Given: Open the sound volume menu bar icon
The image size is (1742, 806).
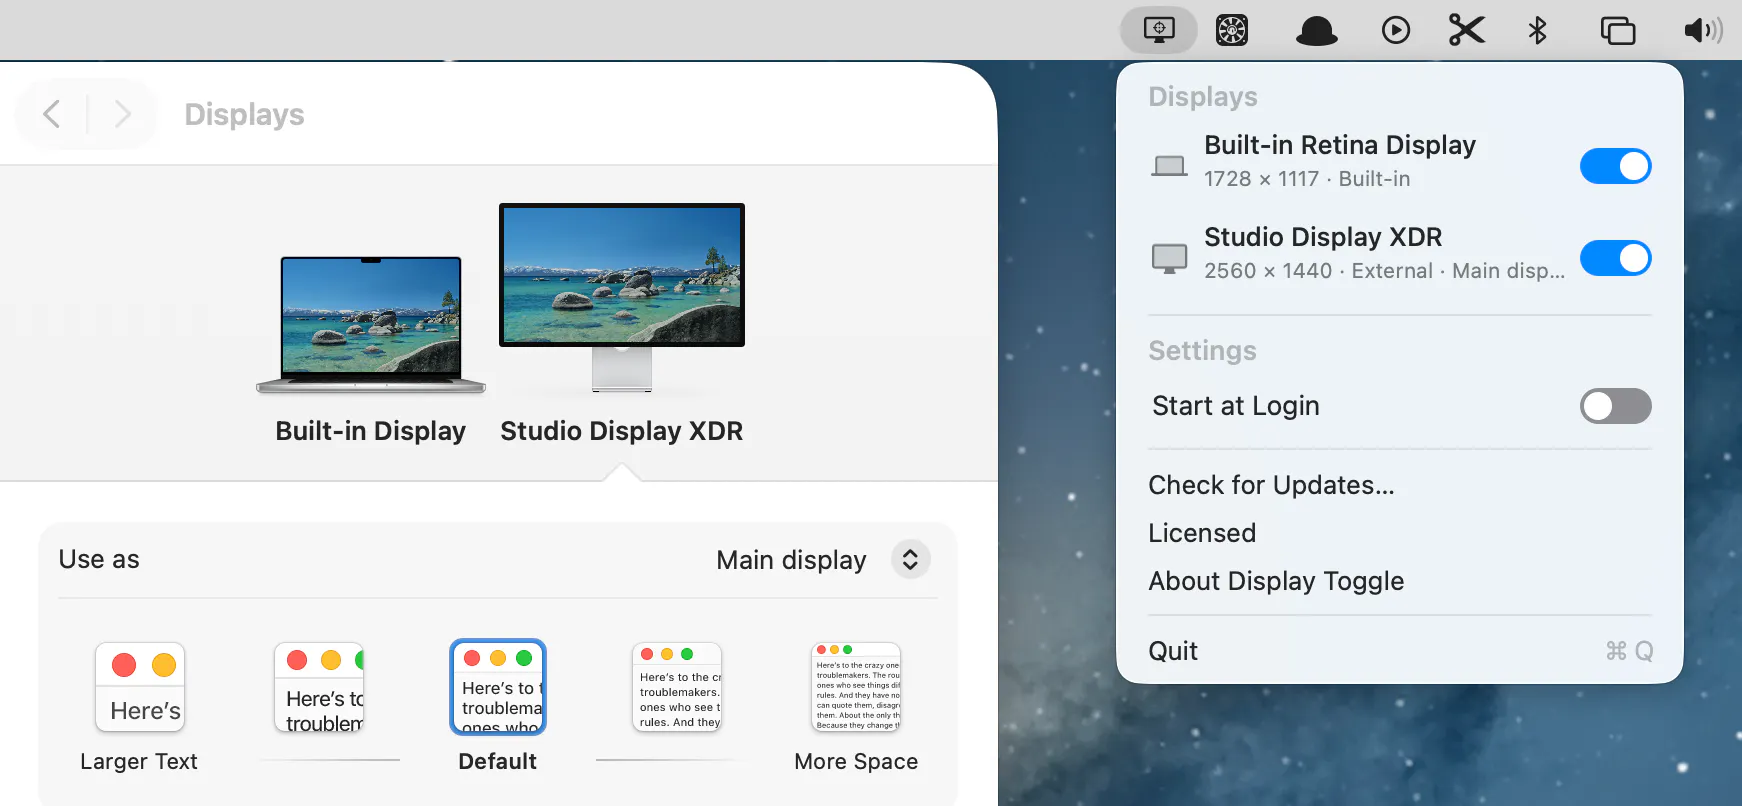Looking at the screenshot, I should click(x=1703, y=30).
